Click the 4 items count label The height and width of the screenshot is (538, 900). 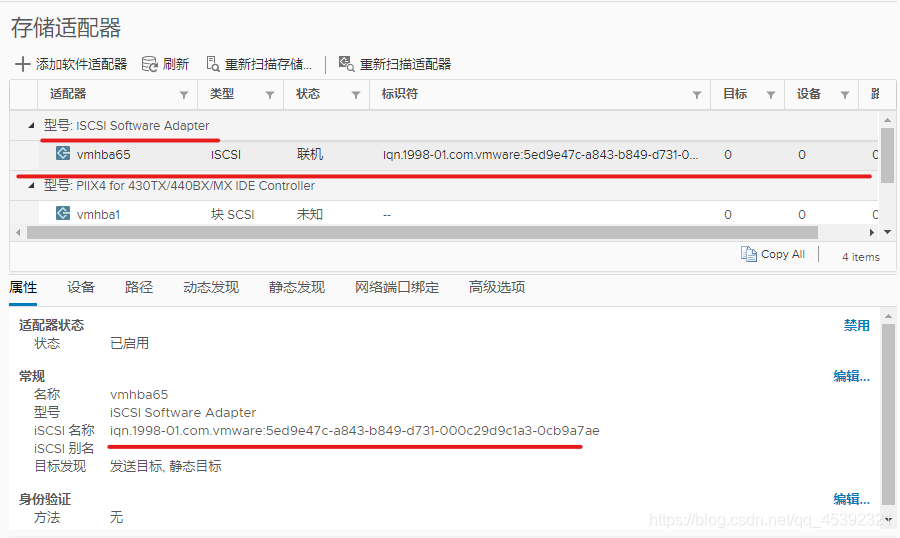860,257
